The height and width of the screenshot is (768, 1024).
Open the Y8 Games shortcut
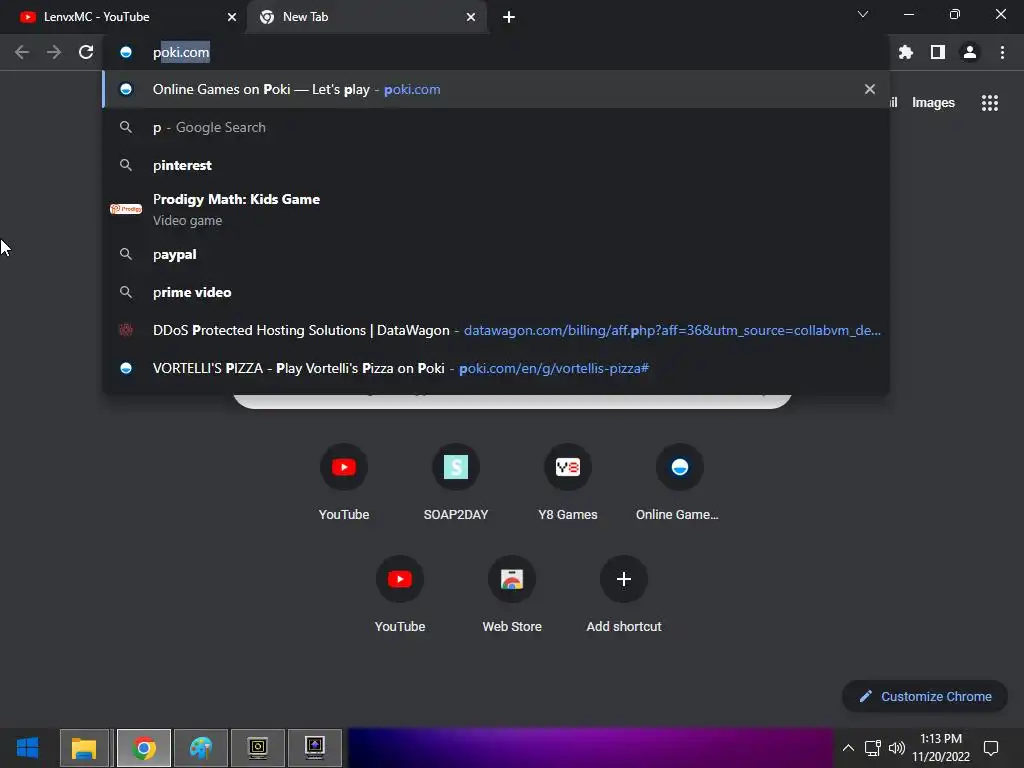pos(568,483)
